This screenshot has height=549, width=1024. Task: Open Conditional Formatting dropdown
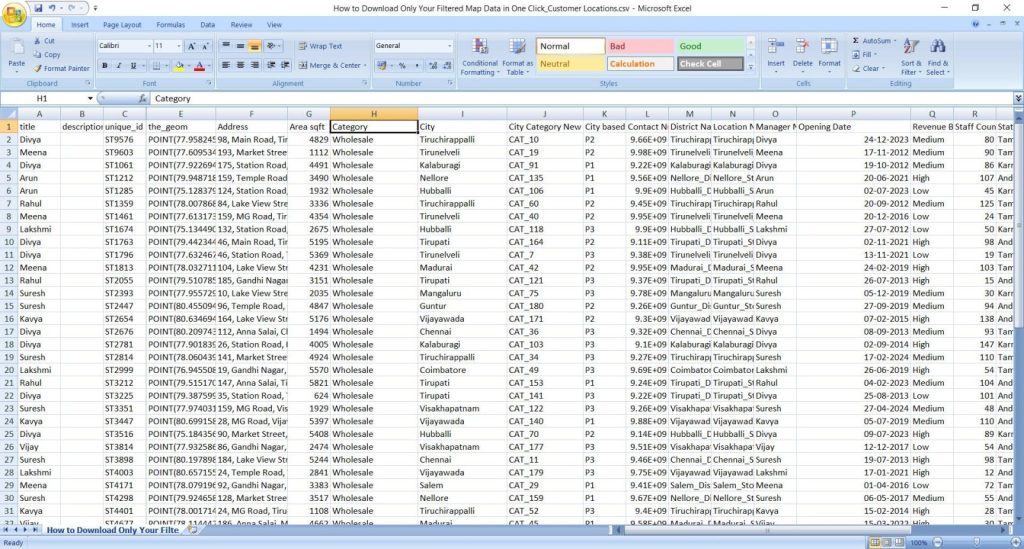point(480,57)
